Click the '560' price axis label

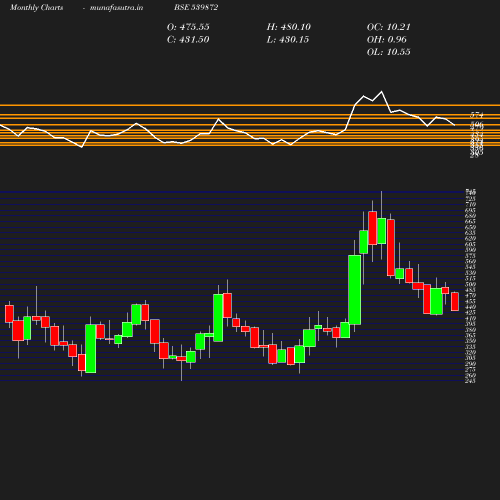click(x=470, y=261)
